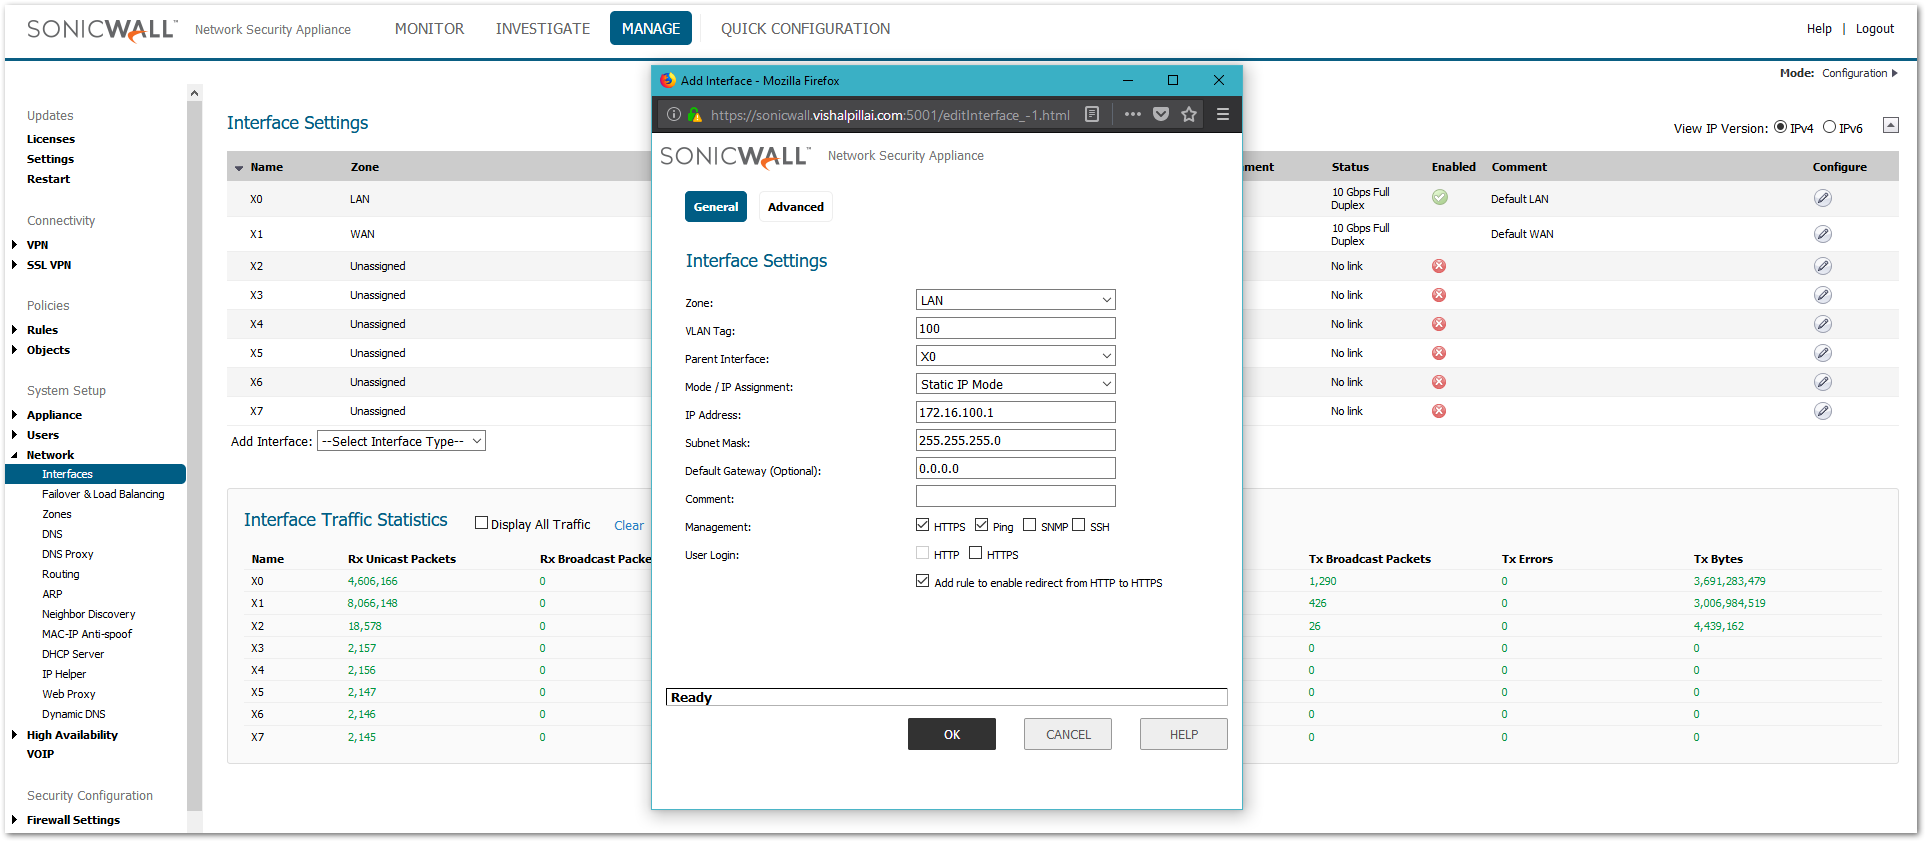
Task: Click the VLAN Tag input field
Action: tap(1015, 328)
